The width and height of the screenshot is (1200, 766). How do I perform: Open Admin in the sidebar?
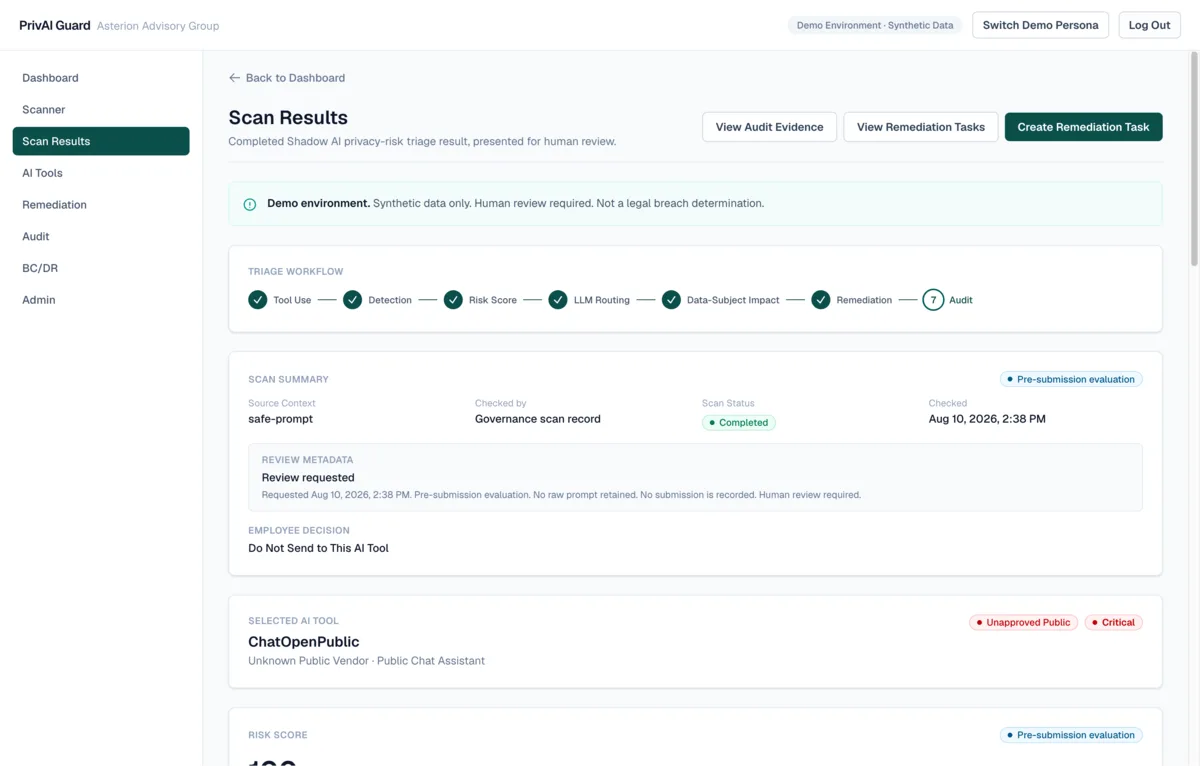click(x=101, y=300)
